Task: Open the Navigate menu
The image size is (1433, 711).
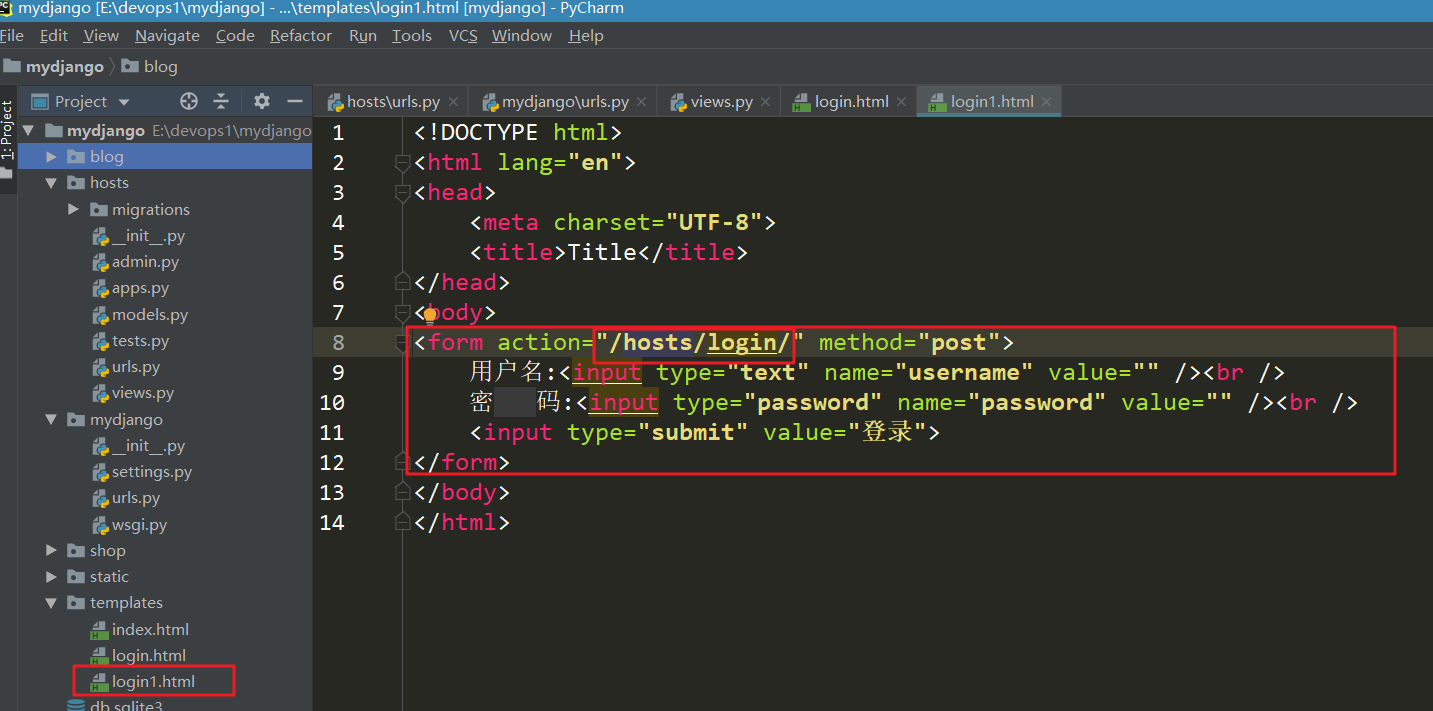Action: 167,35
